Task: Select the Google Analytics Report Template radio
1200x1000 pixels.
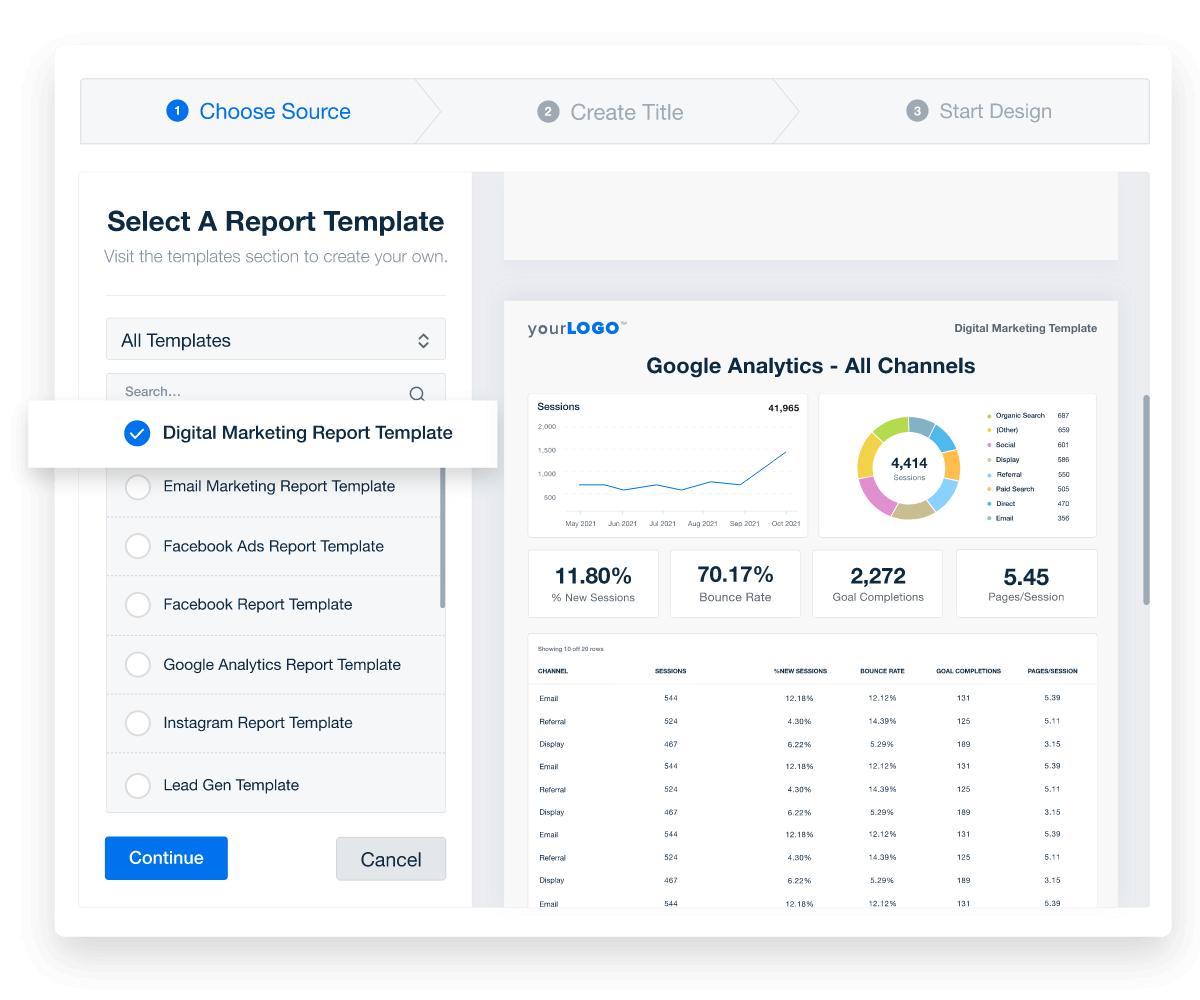Action: pos(137,664)
